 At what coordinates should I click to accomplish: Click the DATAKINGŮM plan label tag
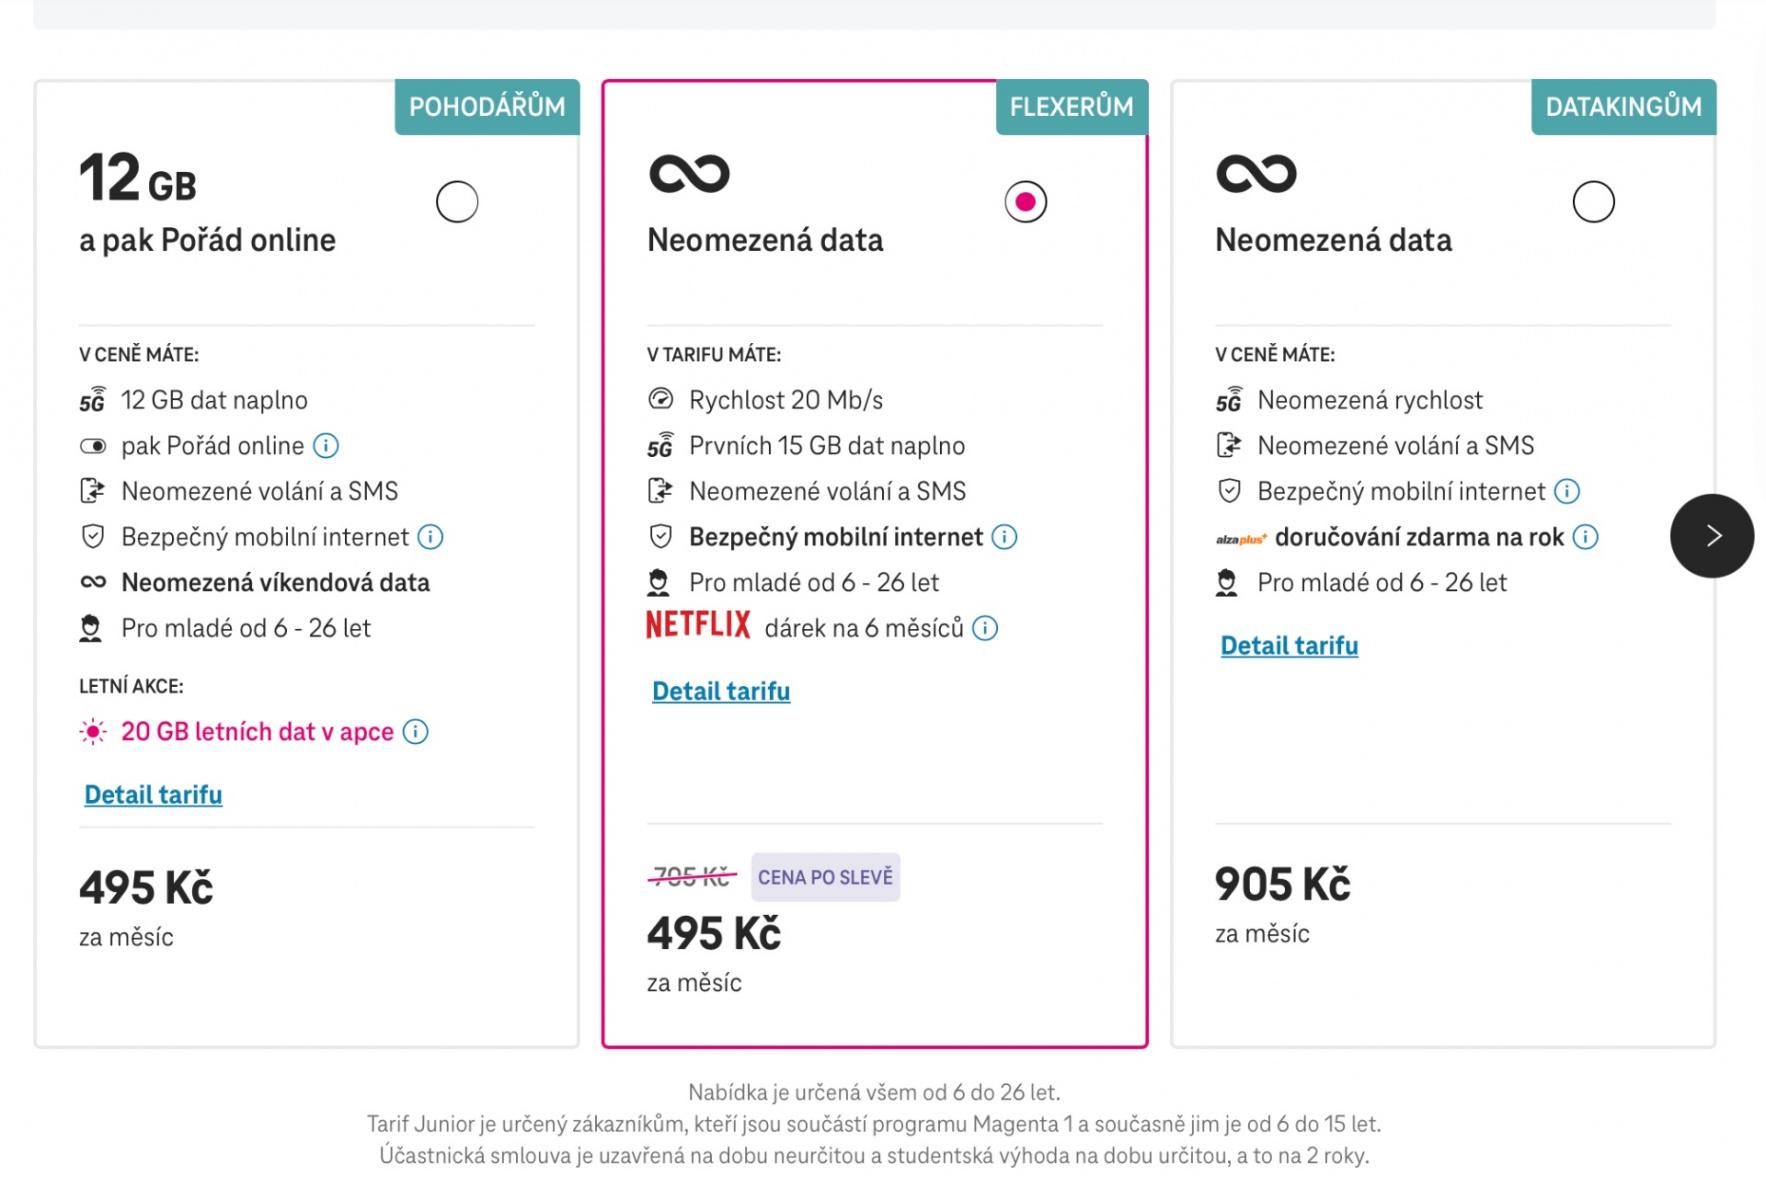click(1623, 107)
